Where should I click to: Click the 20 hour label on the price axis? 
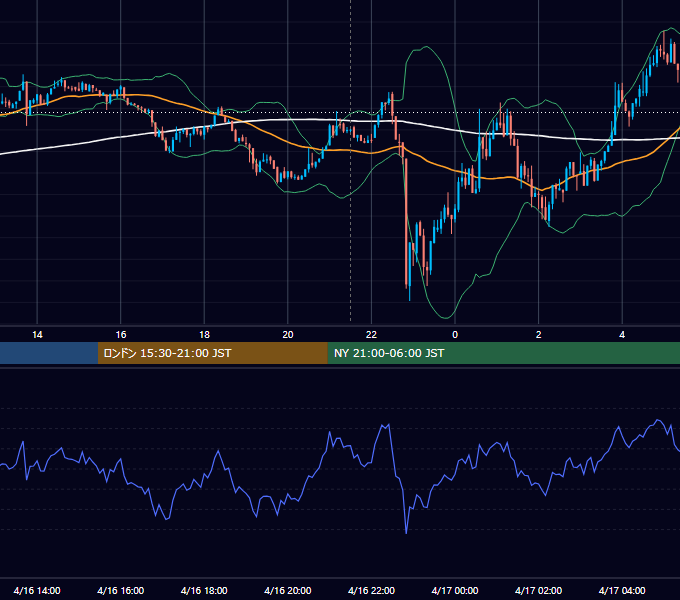click(288, 335)
